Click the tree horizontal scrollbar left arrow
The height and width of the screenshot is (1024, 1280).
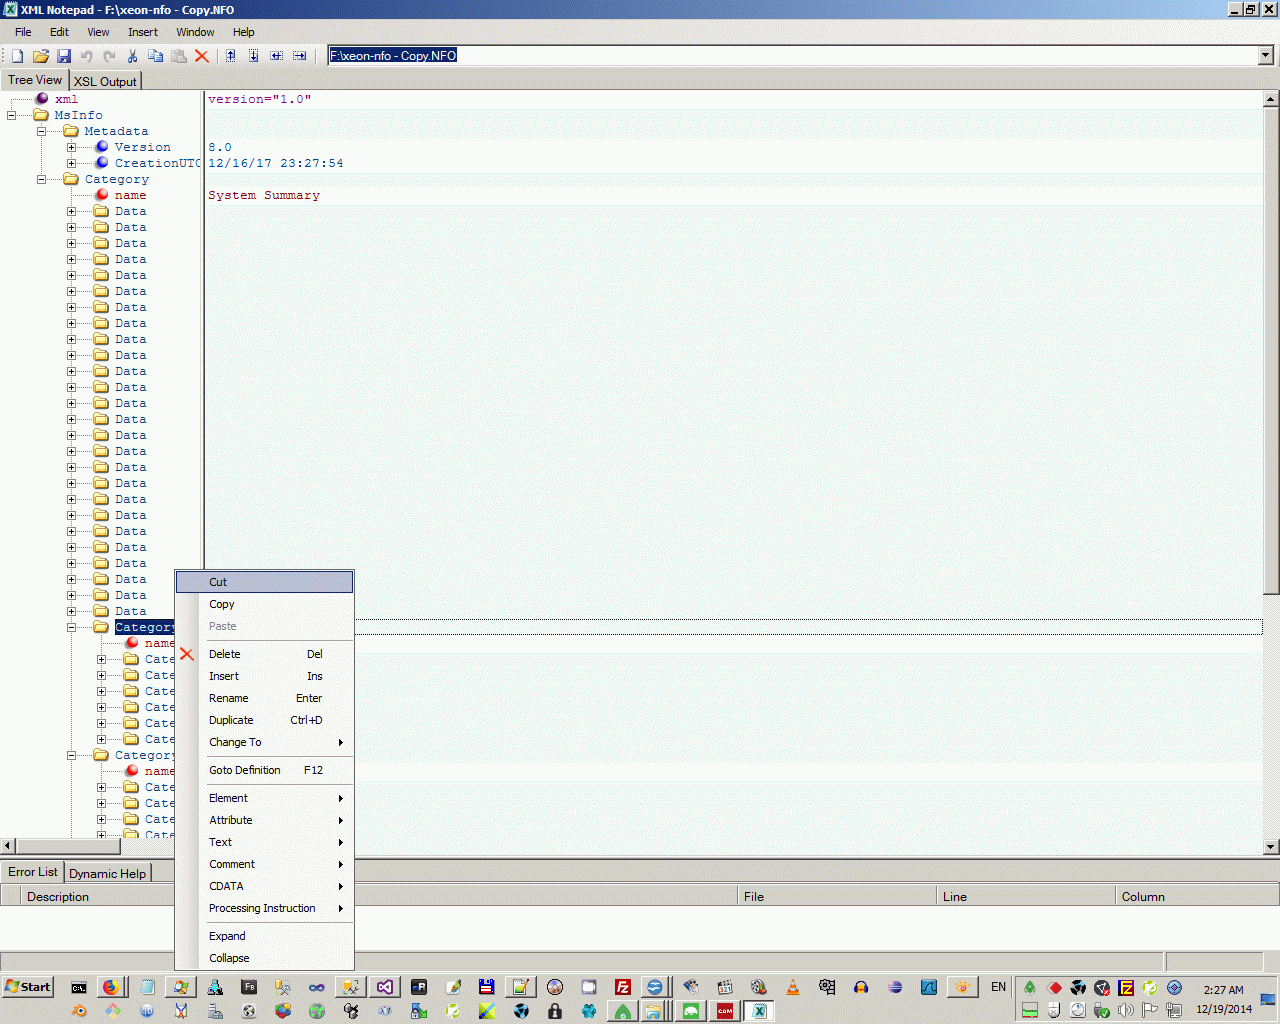tap(8, 846)
